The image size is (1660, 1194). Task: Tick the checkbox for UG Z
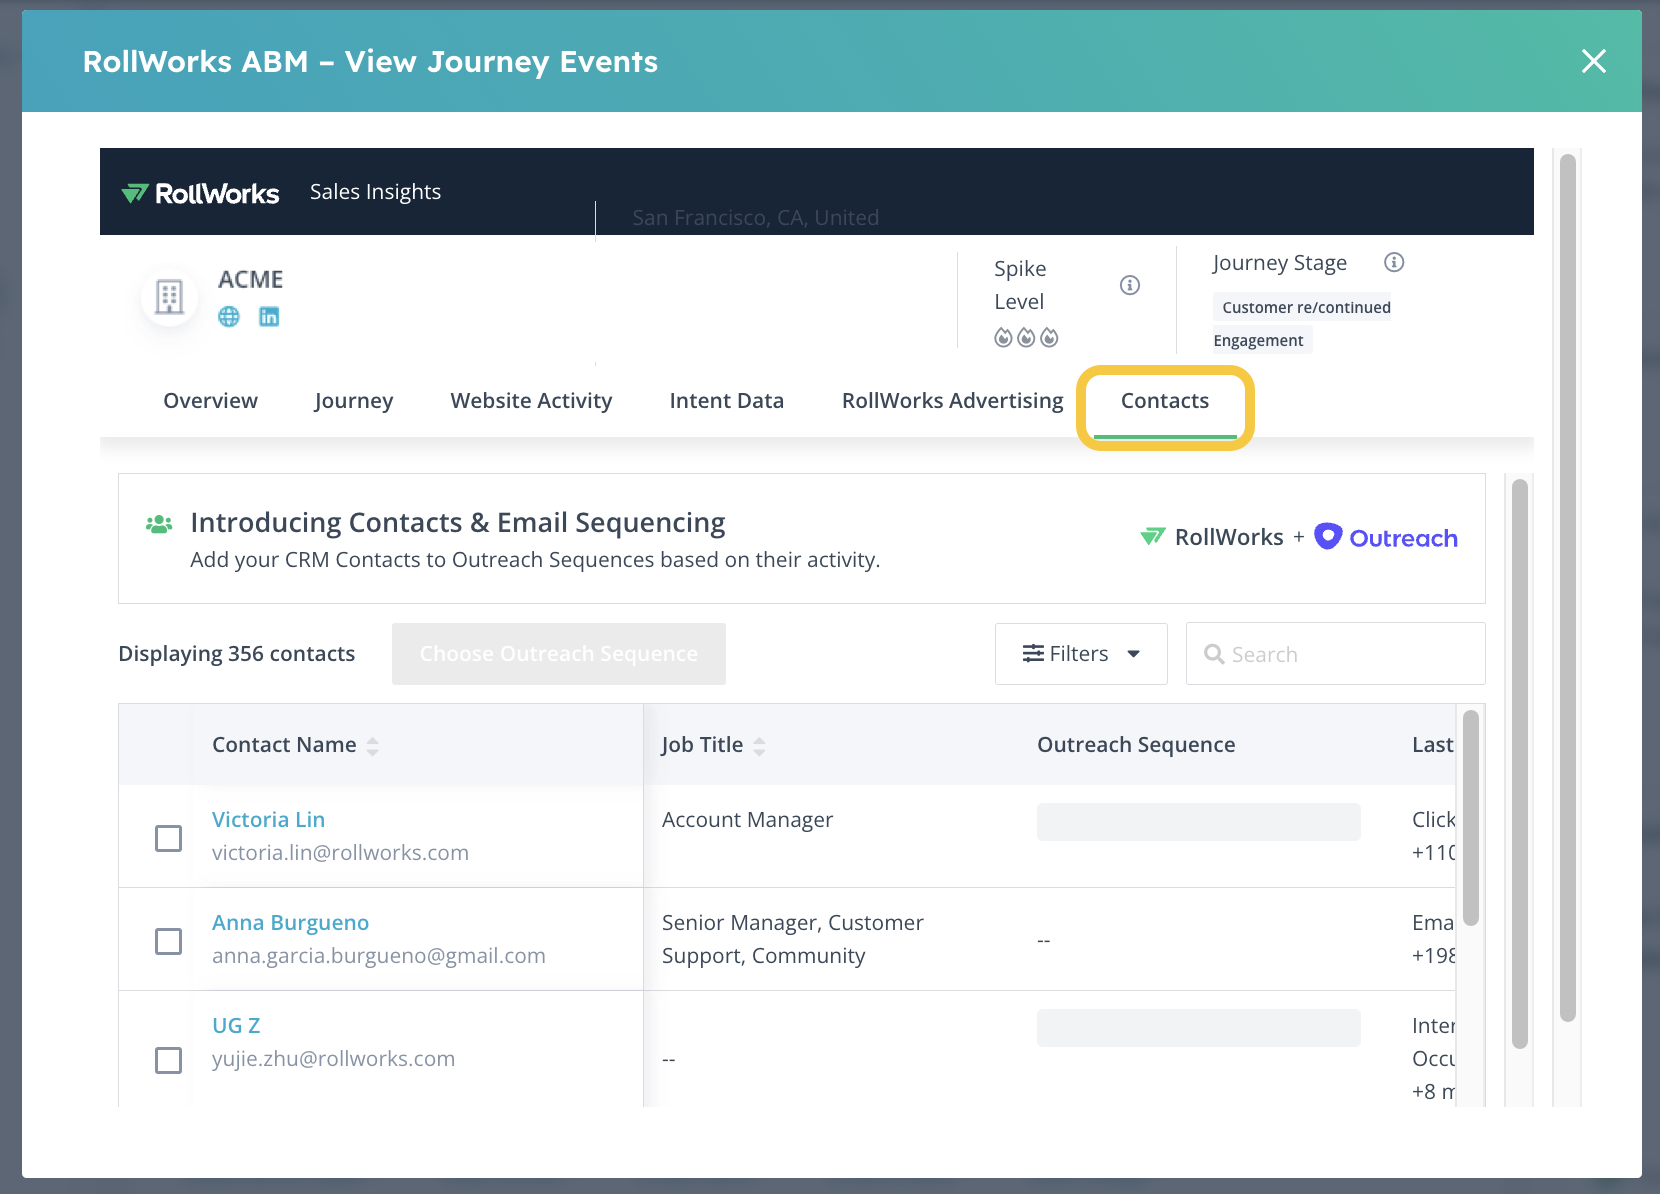(169, 1060)
